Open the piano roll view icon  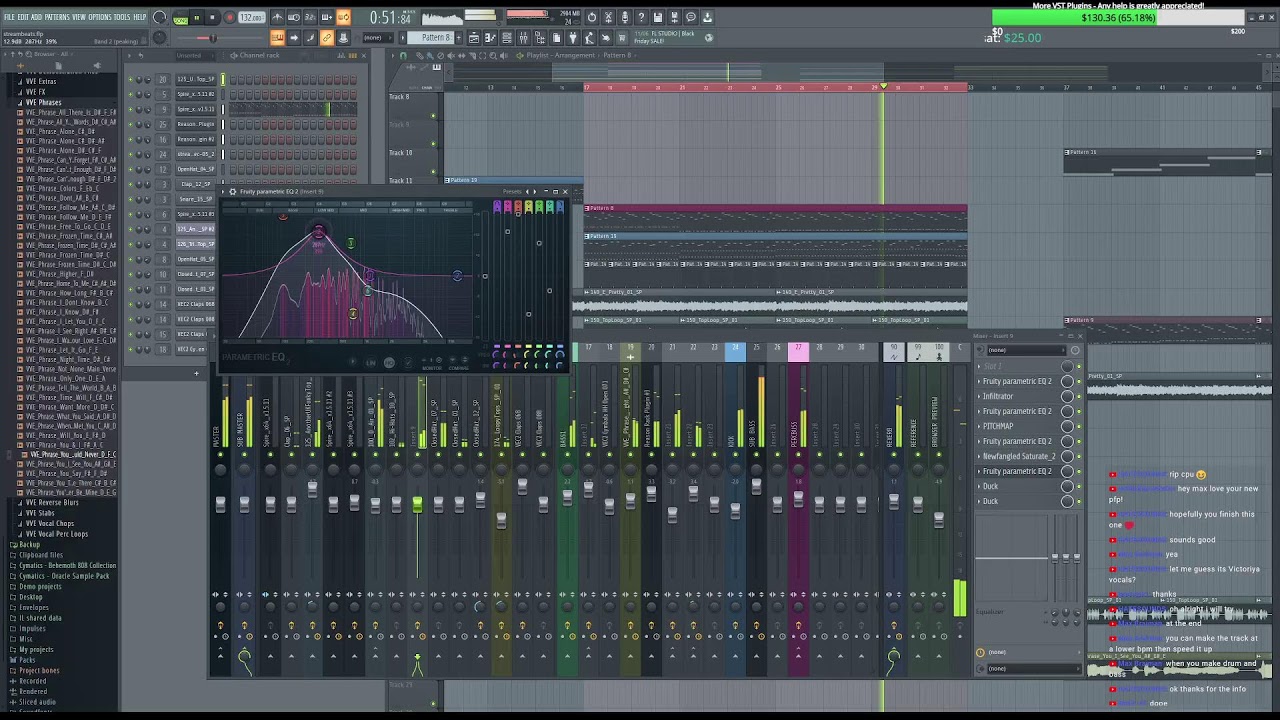point(490,38)
